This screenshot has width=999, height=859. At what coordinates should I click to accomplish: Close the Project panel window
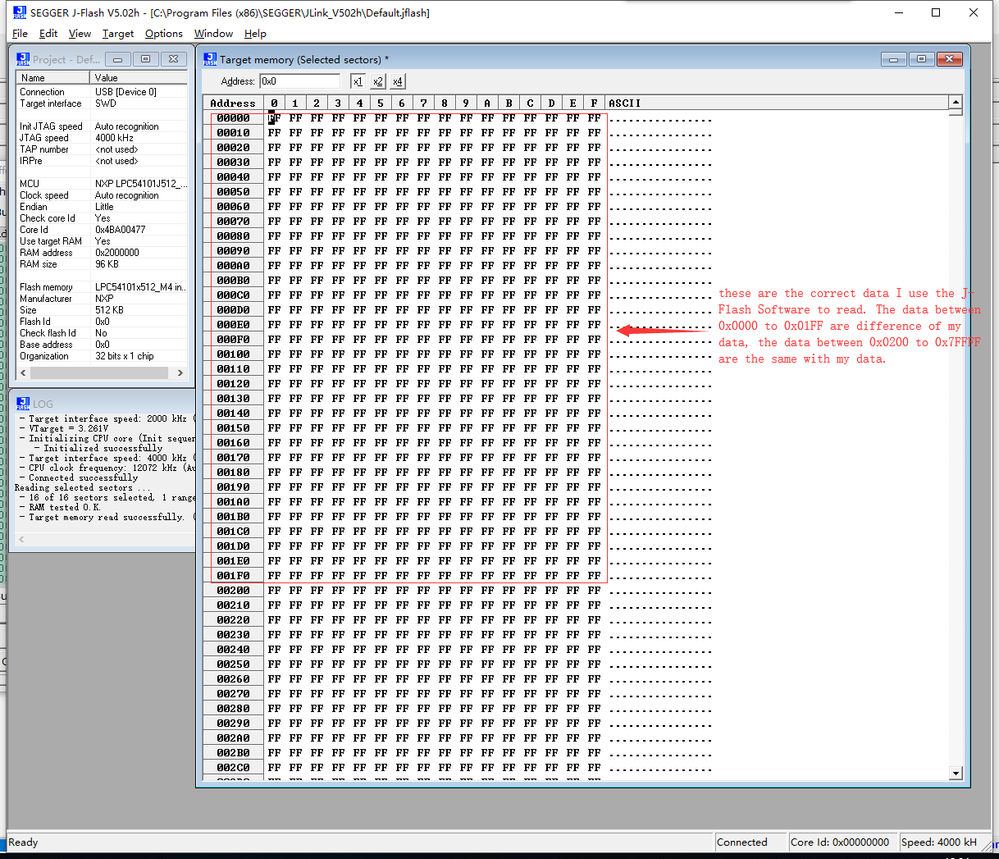coord(173,59)
